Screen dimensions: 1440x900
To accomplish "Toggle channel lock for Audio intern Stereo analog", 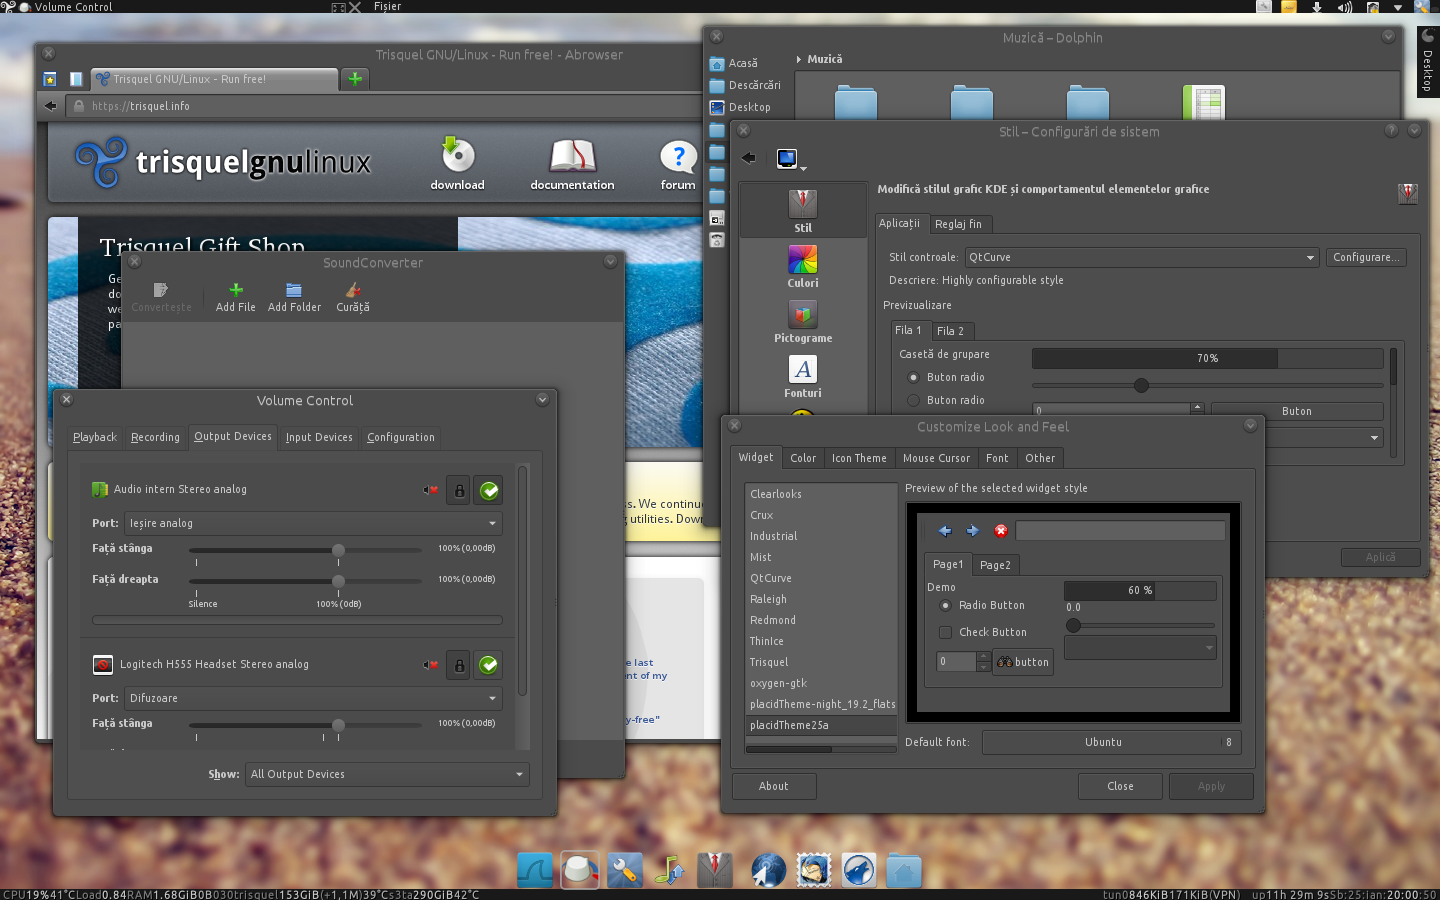I will pos(459,490).
